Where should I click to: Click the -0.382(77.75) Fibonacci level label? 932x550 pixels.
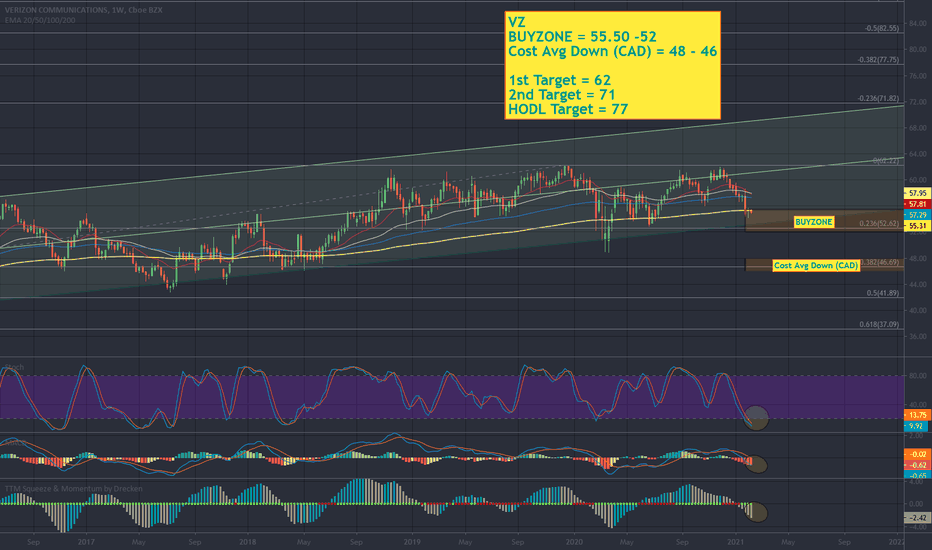click(878, 59)
